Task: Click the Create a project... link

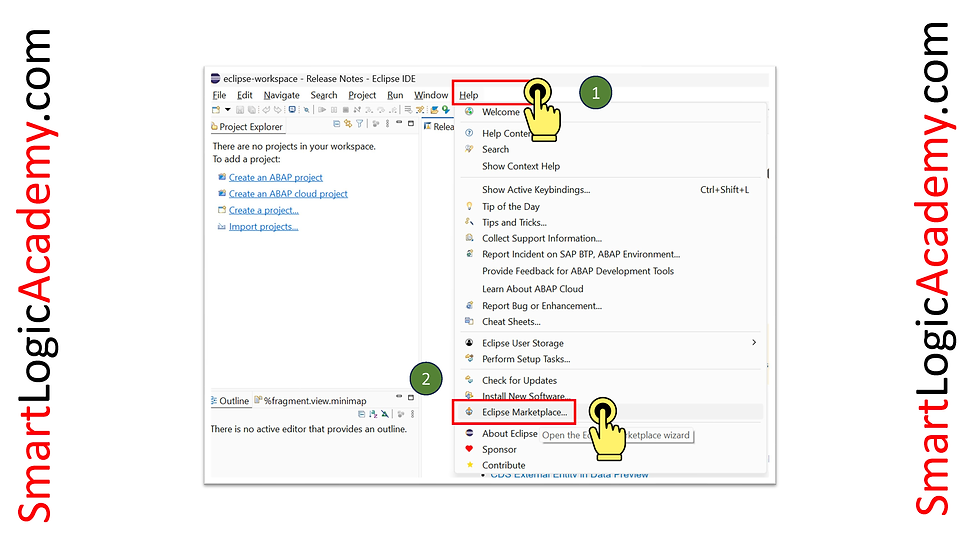Action: coord(264,210)
